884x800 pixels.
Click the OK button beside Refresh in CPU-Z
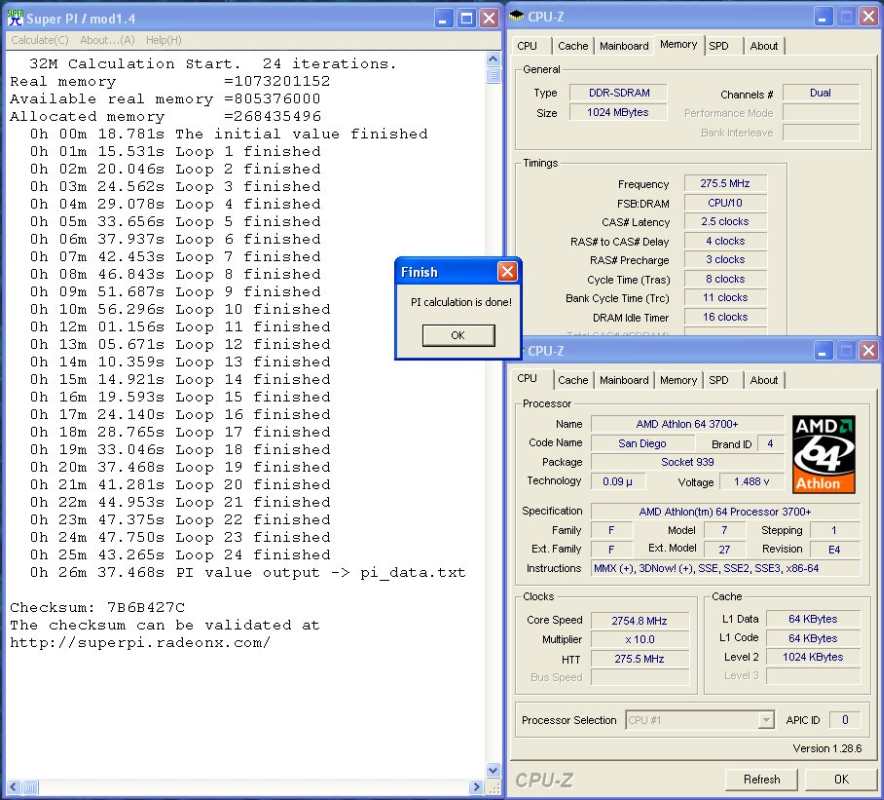click(841, 779)
